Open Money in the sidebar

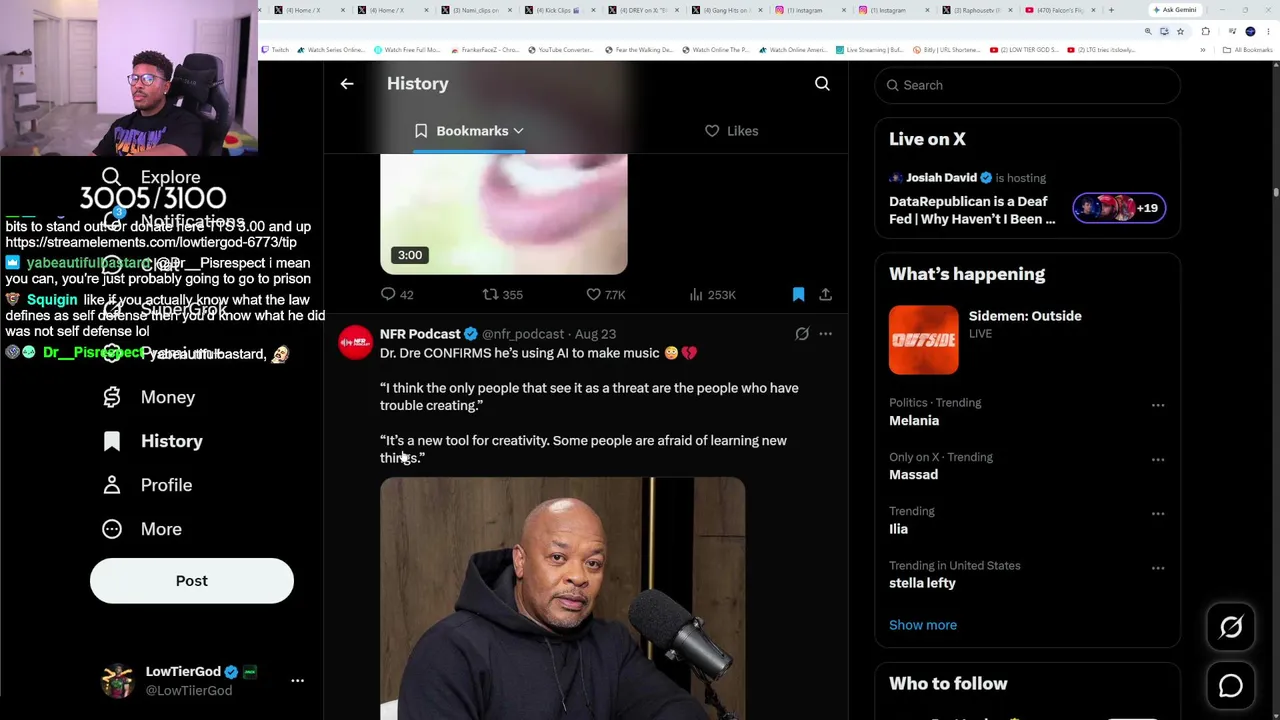point(148,397)
